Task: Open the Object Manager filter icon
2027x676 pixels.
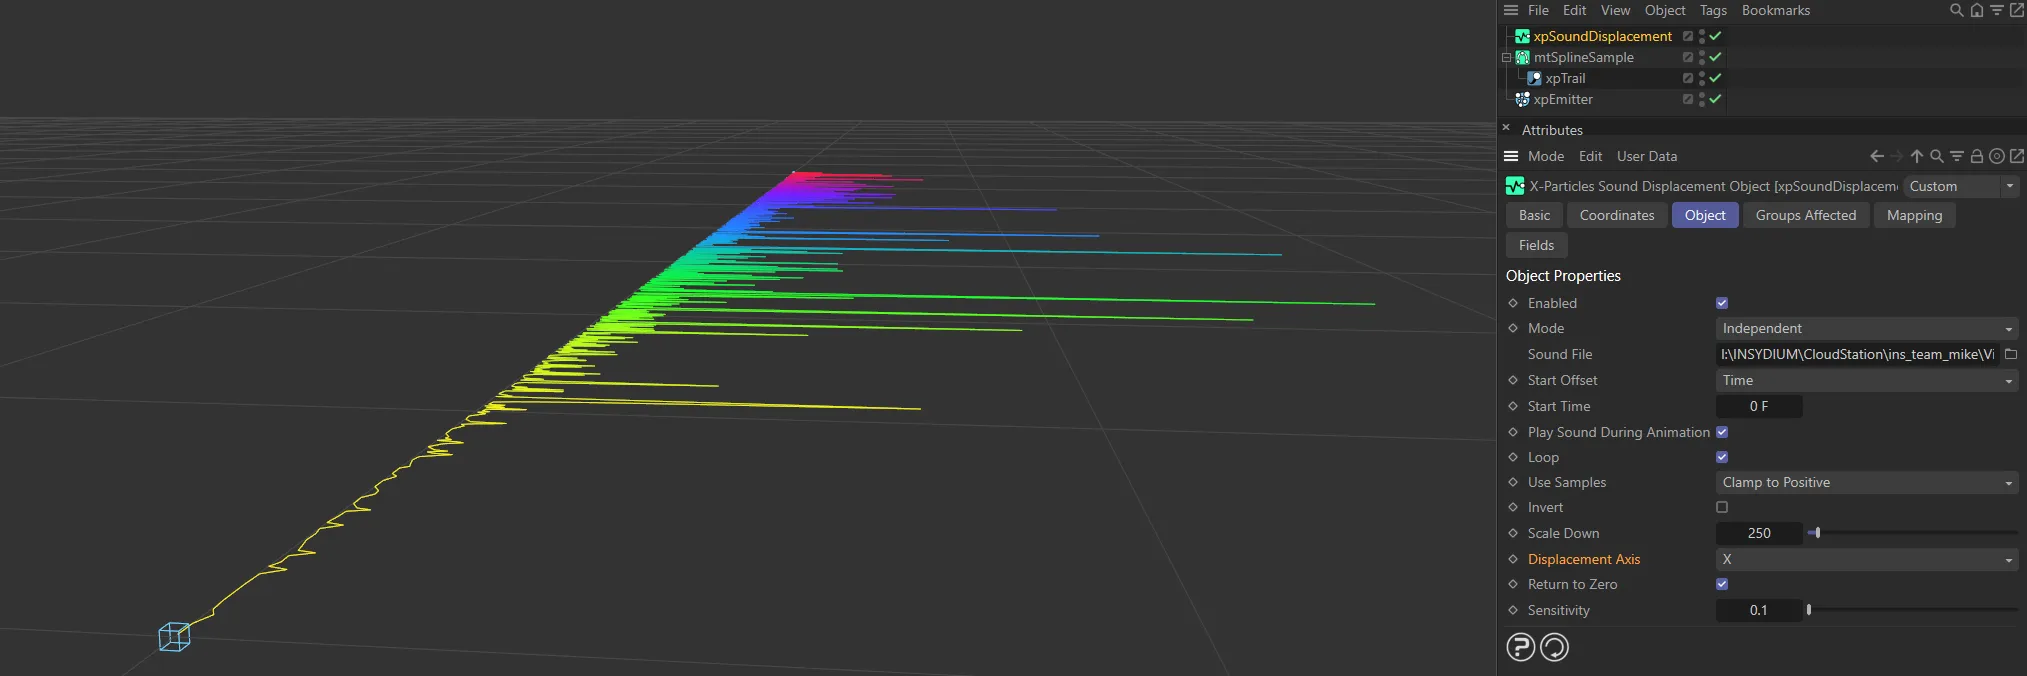Action: (1996, 10)
